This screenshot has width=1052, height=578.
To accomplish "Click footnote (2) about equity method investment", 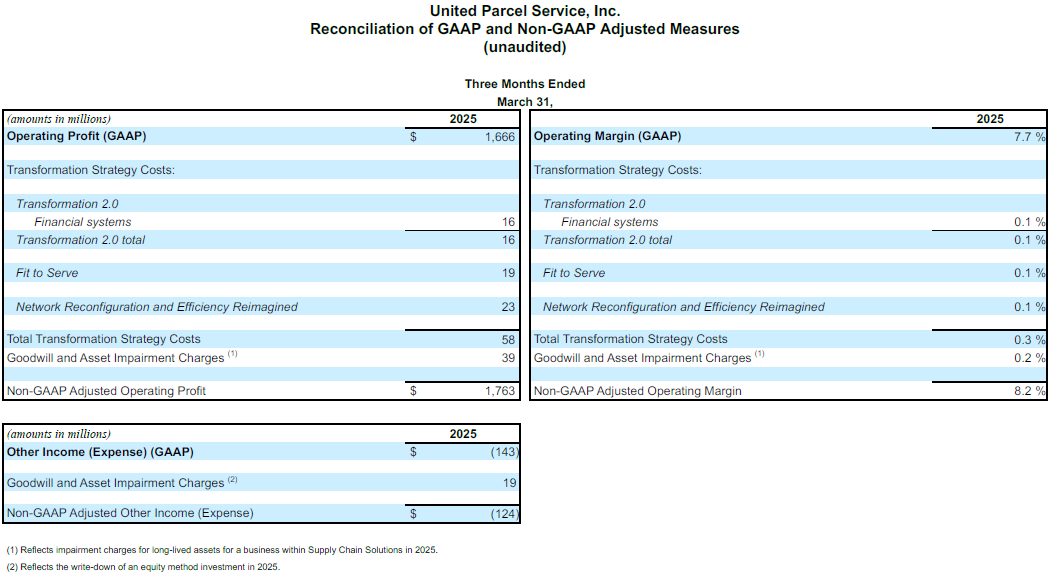I will pyautogui.click(x=144, y=567).
